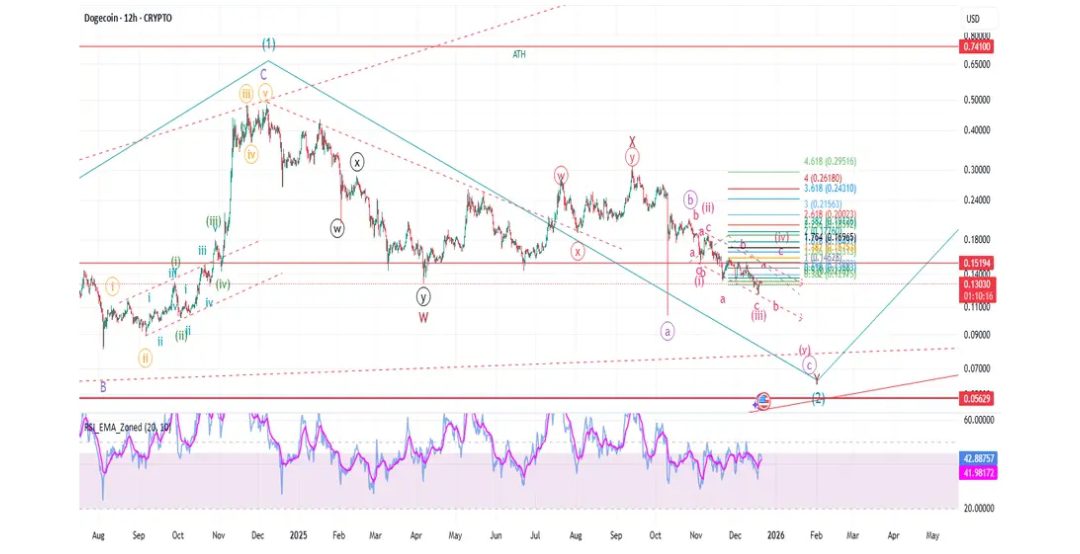The image size is (1080, 554).
Task: Open the RSI_EMA_Zoned indicator legend
Action: (x=128, y=426)
